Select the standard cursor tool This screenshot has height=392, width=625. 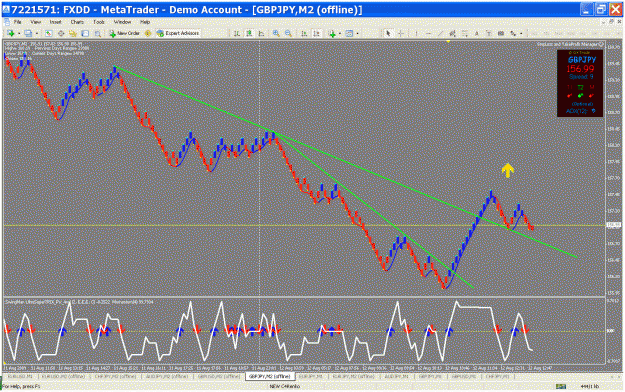tap(388, 33)
